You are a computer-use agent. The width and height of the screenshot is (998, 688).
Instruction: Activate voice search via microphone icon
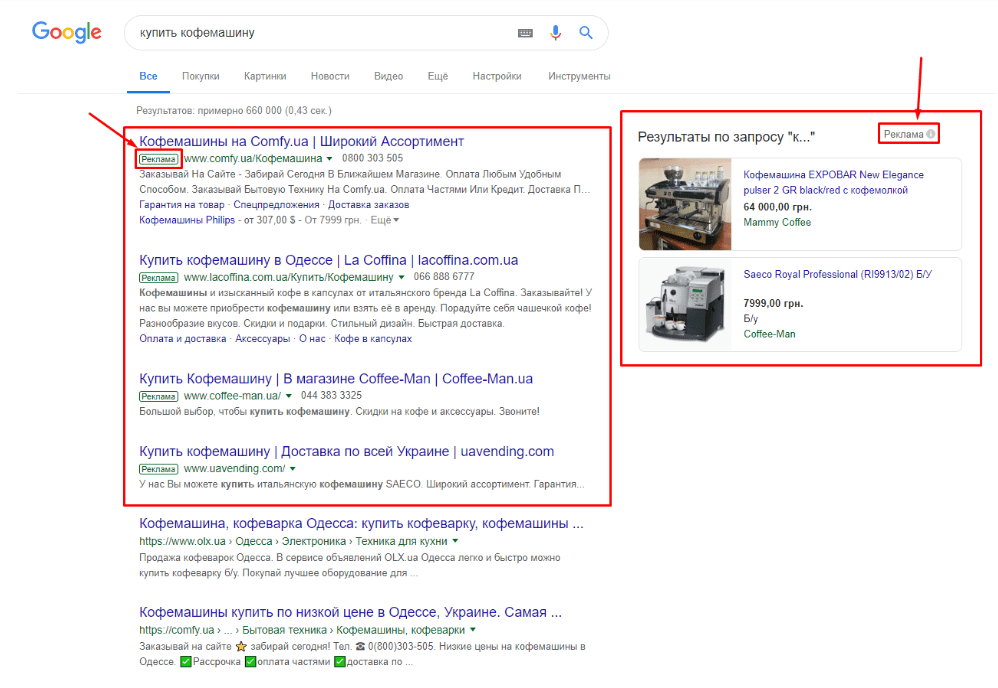556,32
